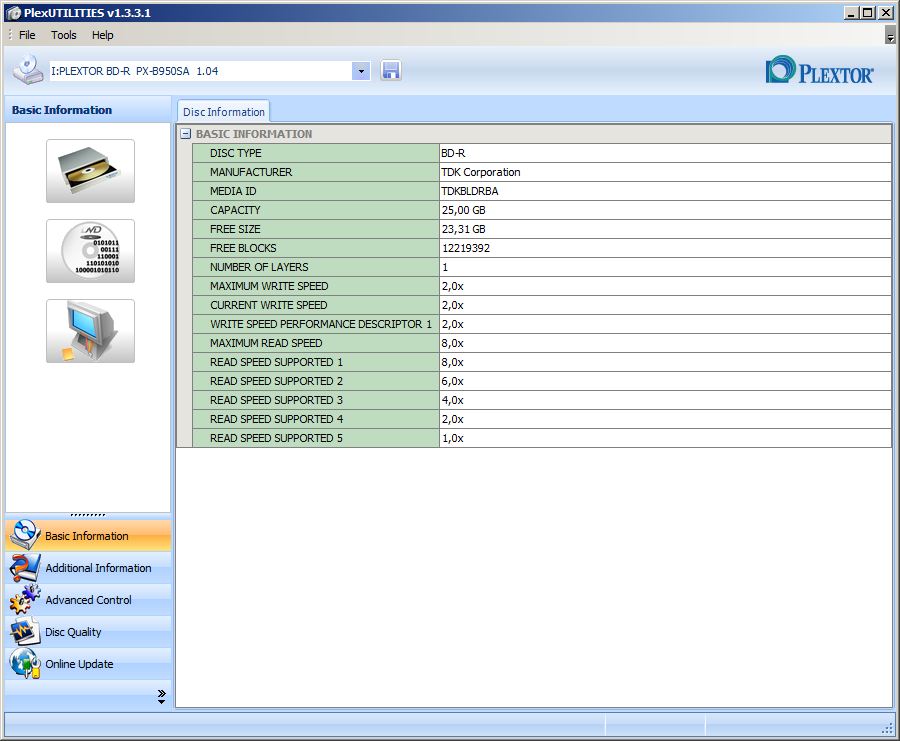The image size is (900, 741).
Task: Select the MAXIMUM READ SPEED row
Action: (x=542, y=343)
